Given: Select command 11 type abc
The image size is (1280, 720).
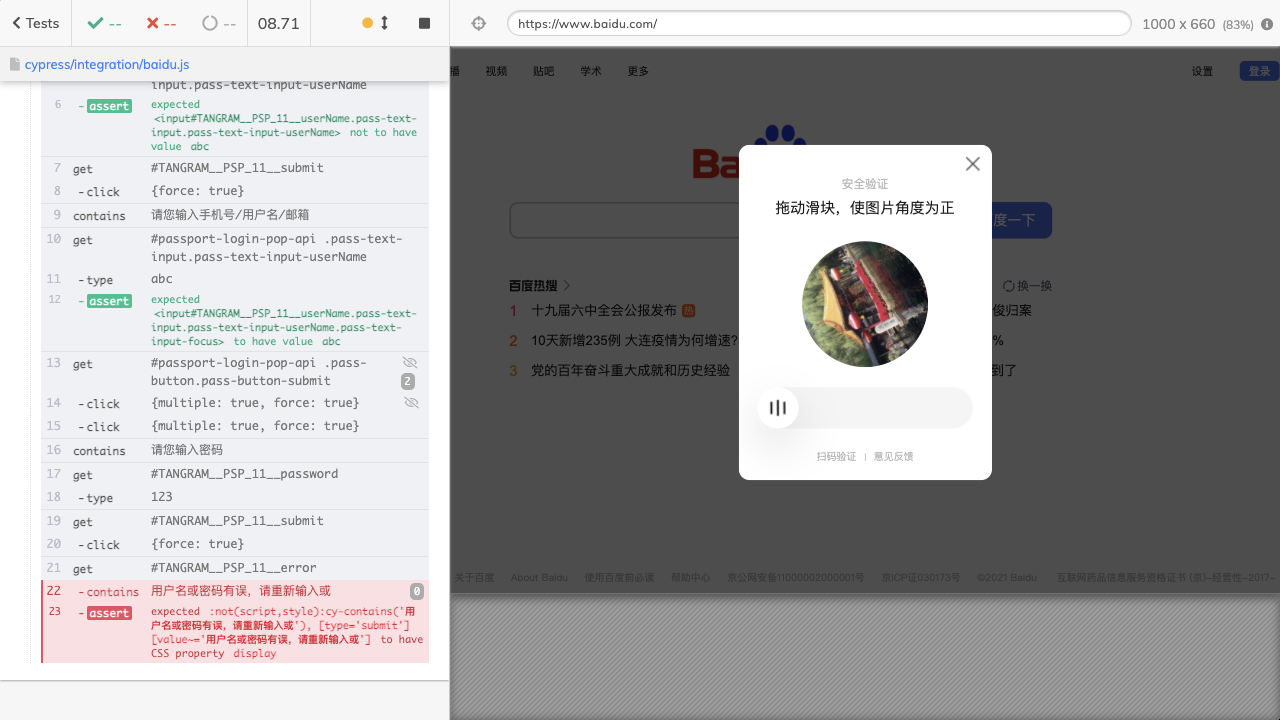Looking at the screenshot, I should tap(235, 279).
